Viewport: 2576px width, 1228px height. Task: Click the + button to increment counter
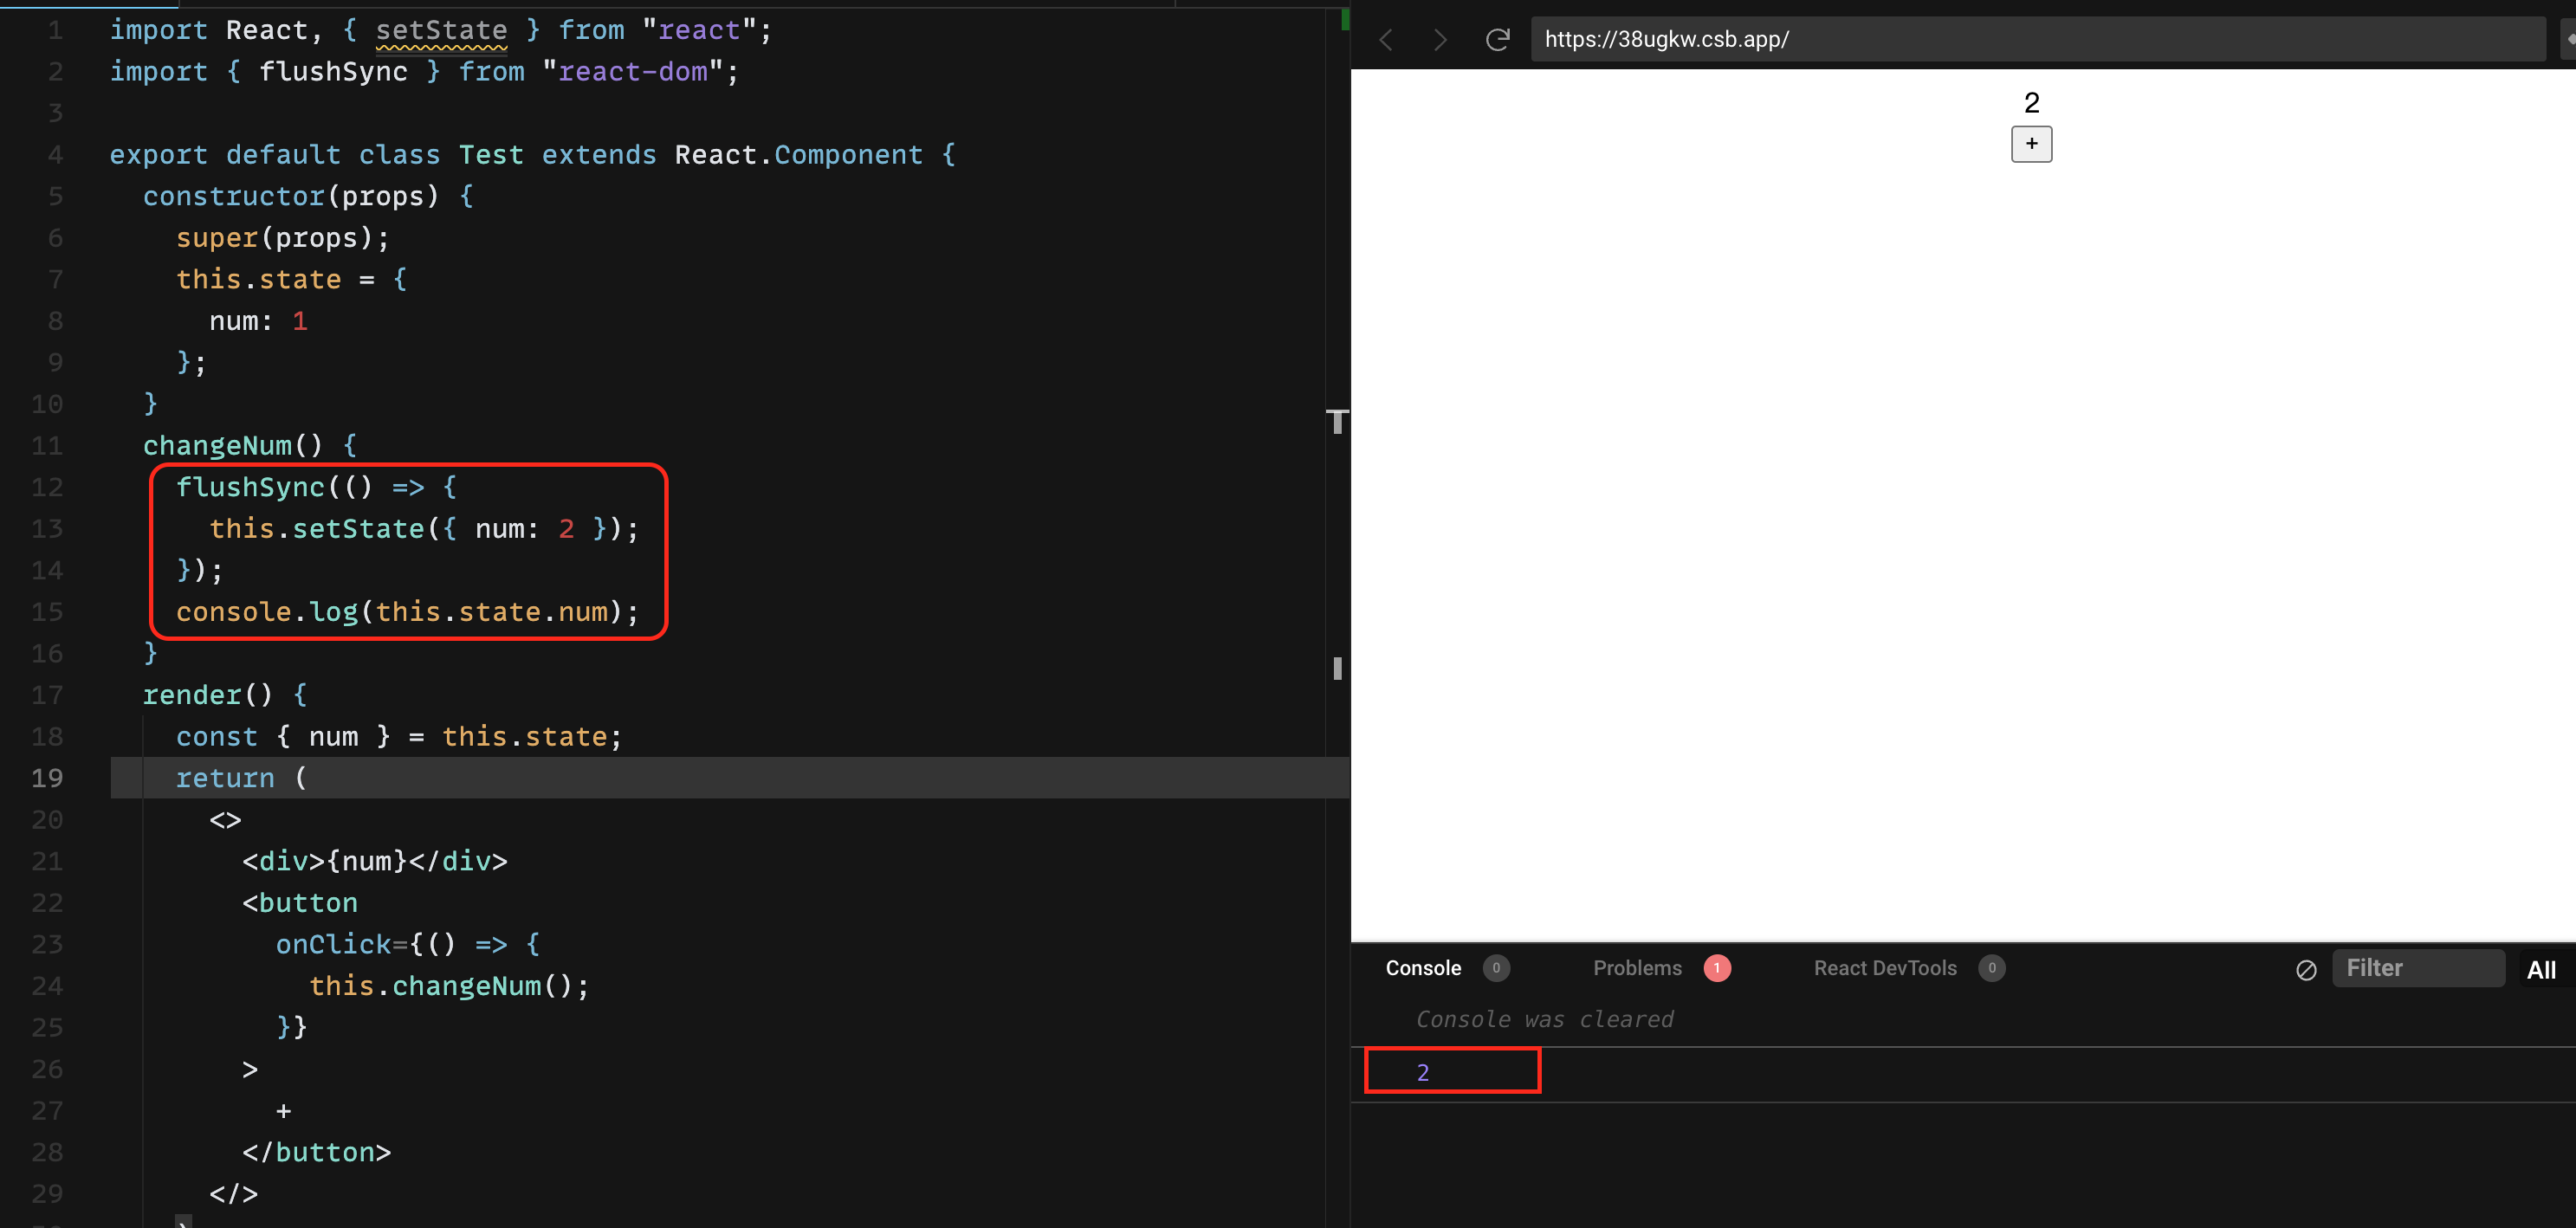[x=2032, y=143]
